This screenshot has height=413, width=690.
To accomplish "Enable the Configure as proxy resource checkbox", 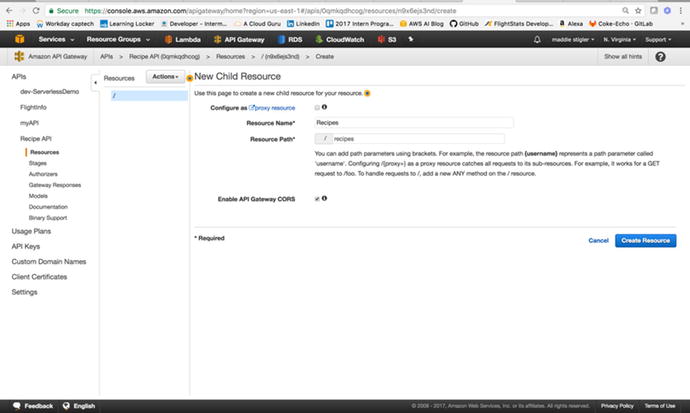I will pyautogui.click(x=317, y=107).
